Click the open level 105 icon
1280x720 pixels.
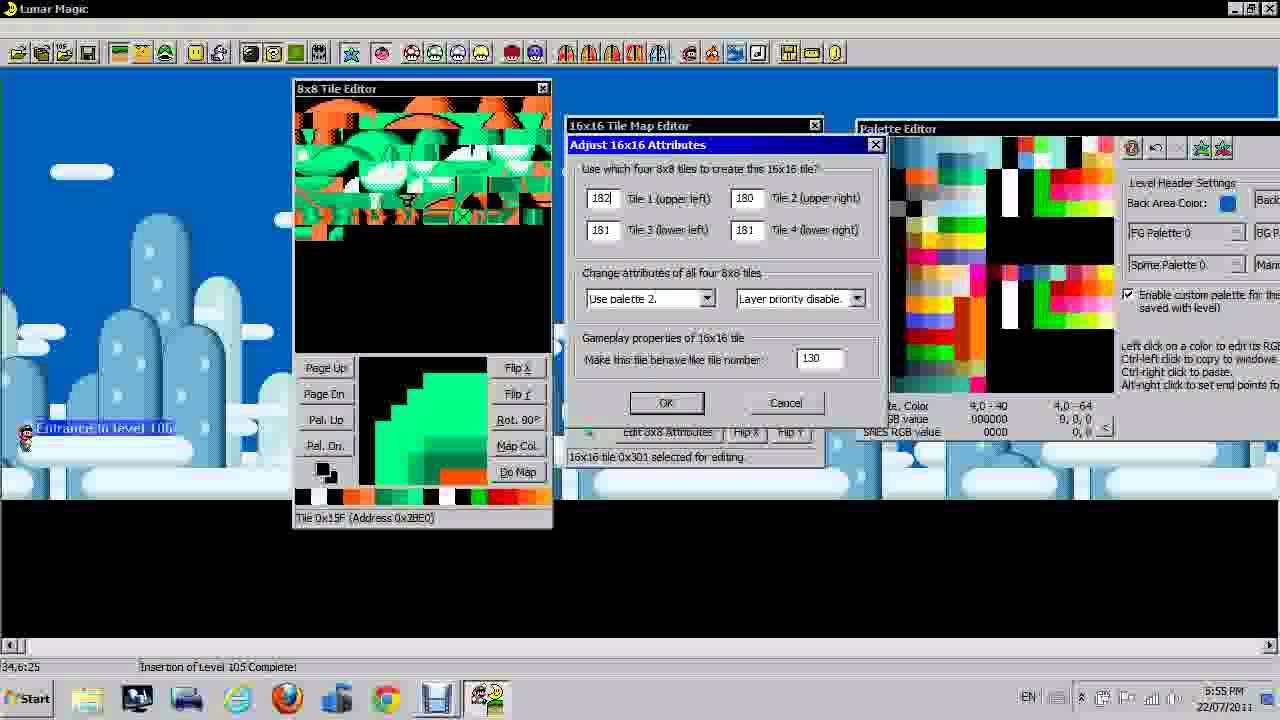point(64,53)
